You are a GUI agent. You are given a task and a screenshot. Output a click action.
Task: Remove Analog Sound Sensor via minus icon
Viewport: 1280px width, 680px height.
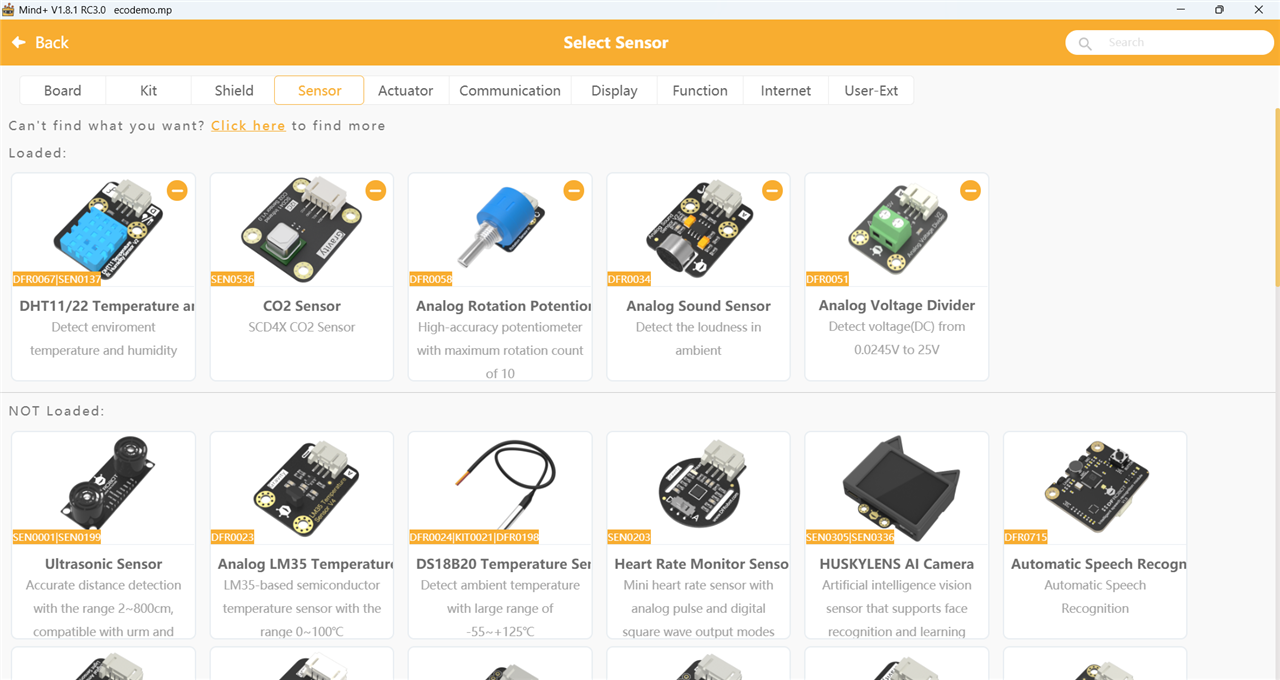click(x=772, y=190)
